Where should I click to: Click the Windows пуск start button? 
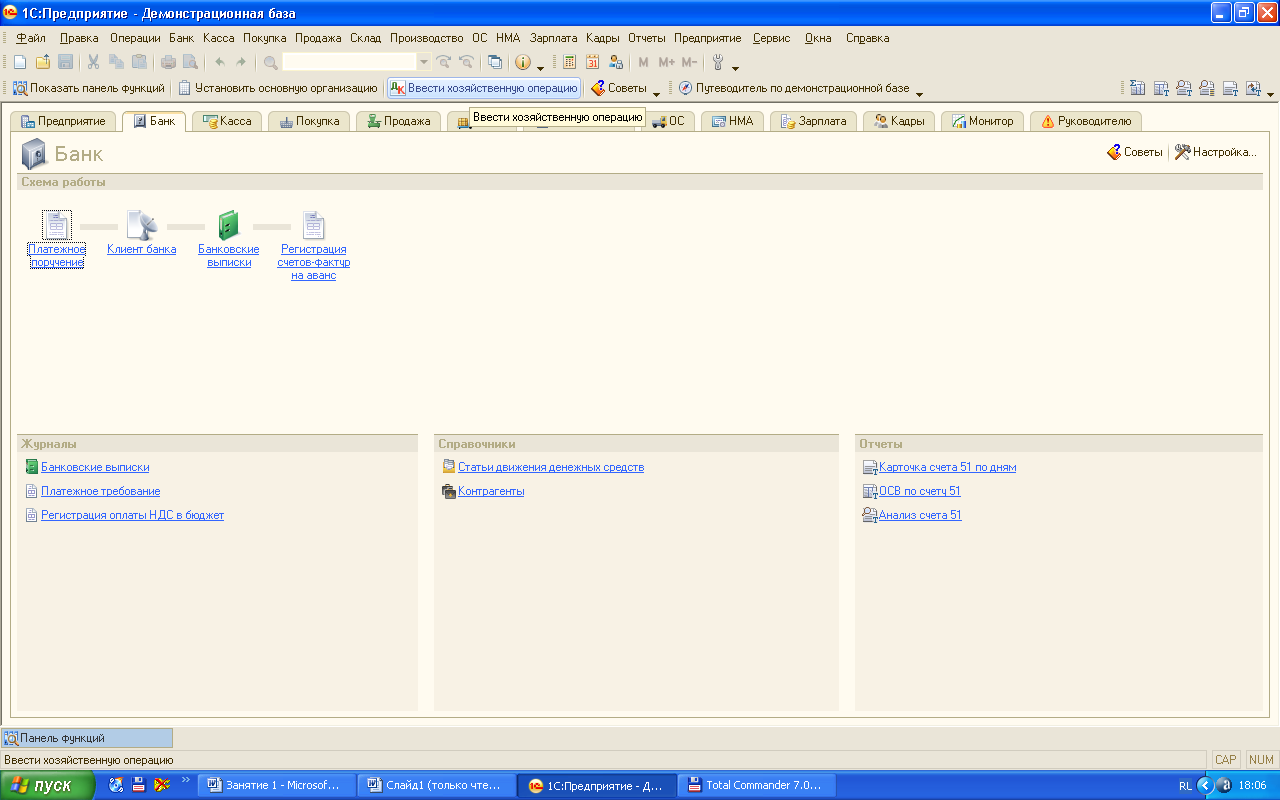point(47,785)
